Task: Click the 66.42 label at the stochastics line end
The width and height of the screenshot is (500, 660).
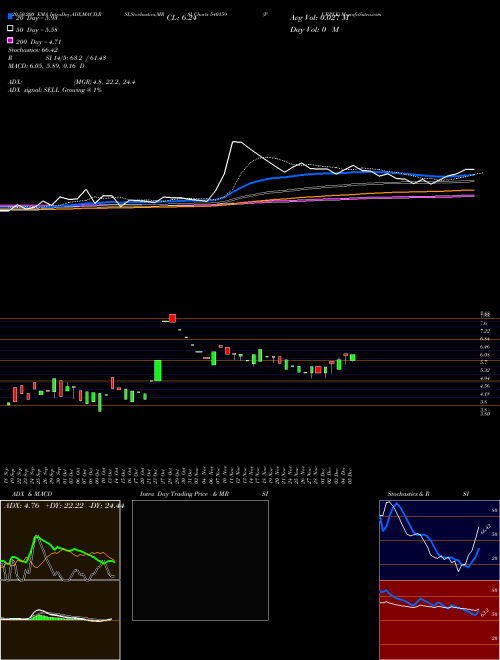Action: (x=484, y=530)
